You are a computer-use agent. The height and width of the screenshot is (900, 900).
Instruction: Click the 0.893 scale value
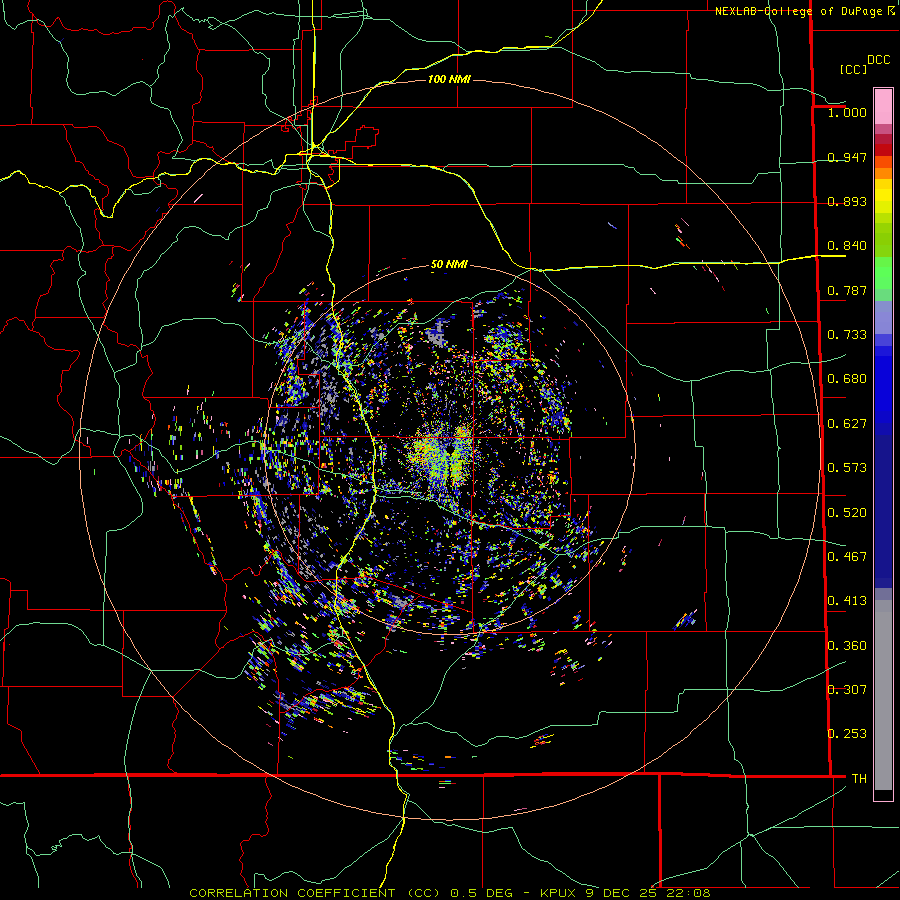pyautogui.click(x=847, y=201)
